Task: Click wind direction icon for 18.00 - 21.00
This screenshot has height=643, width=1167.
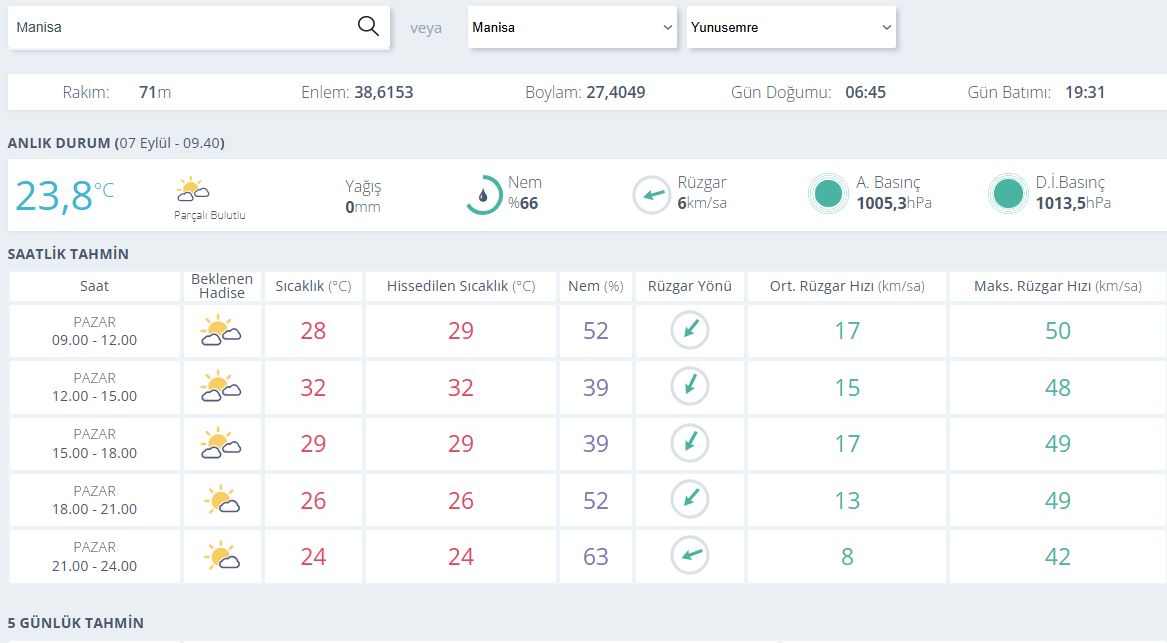Action: point(690,499)
